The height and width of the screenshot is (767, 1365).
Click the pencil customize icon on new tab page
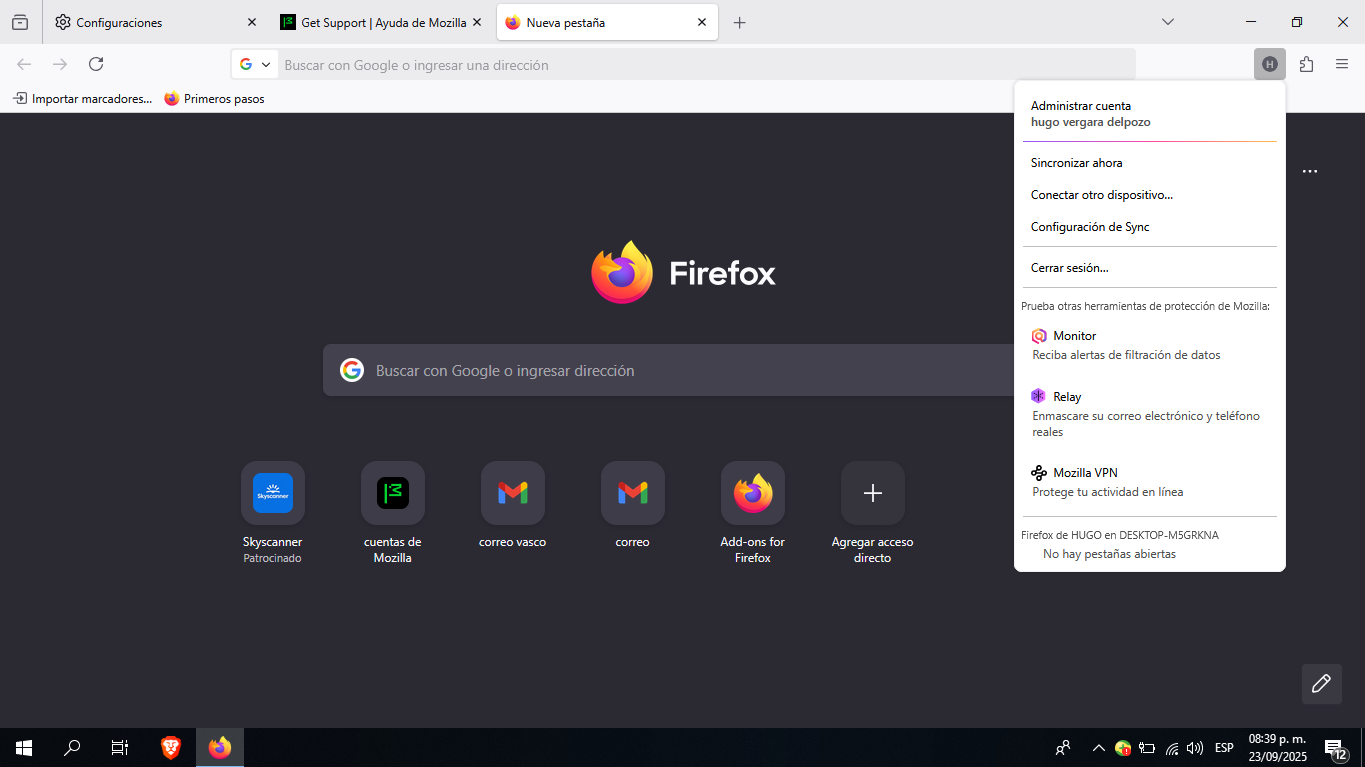coord(1321,684)
